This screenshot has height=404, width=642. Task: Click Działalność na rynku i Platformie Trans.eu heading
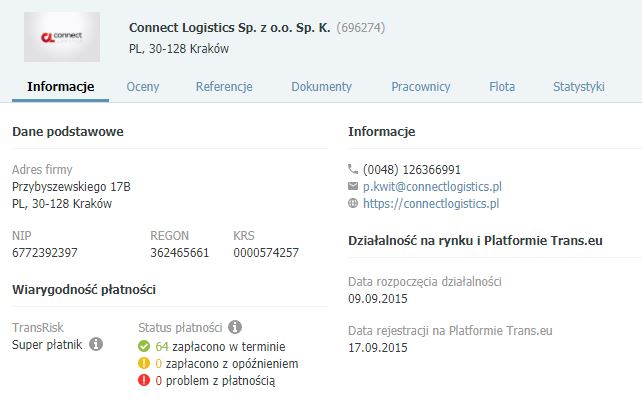click(x=475, y=241)
